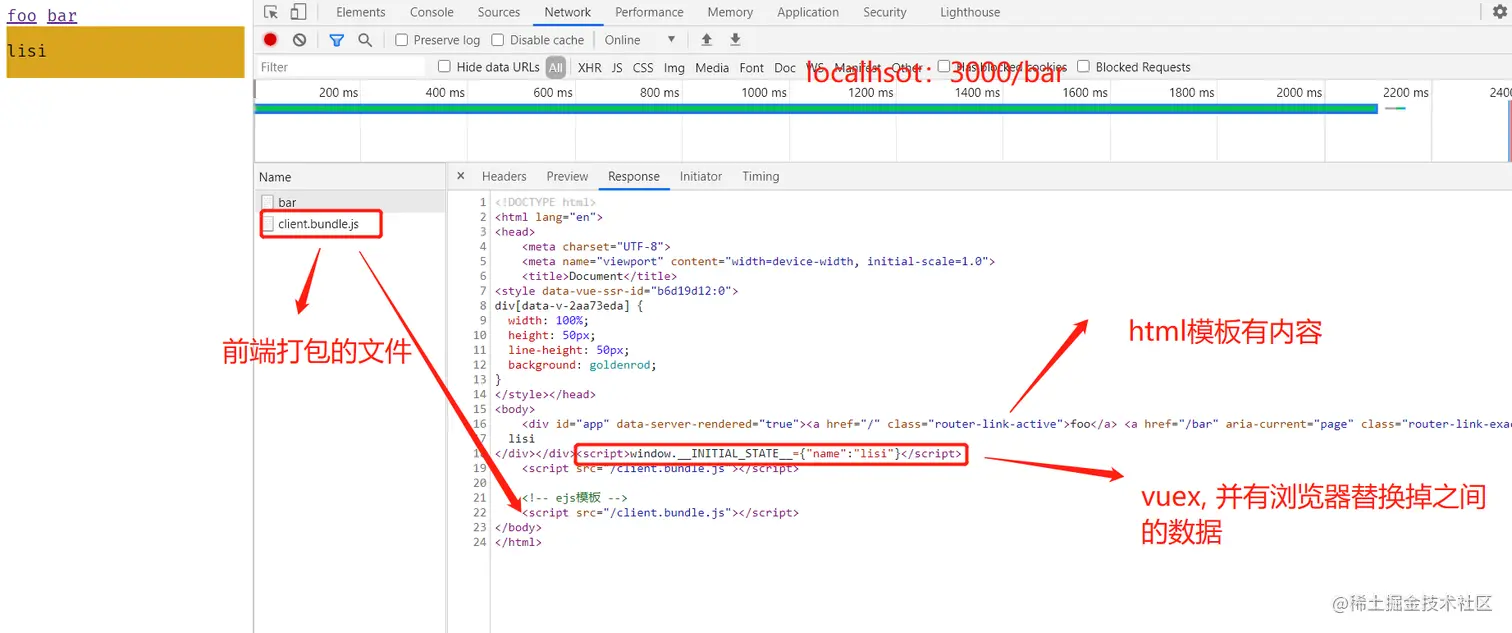1512x633 pixels.
Task: Show the request Headers tab
Action: point(504,176)
